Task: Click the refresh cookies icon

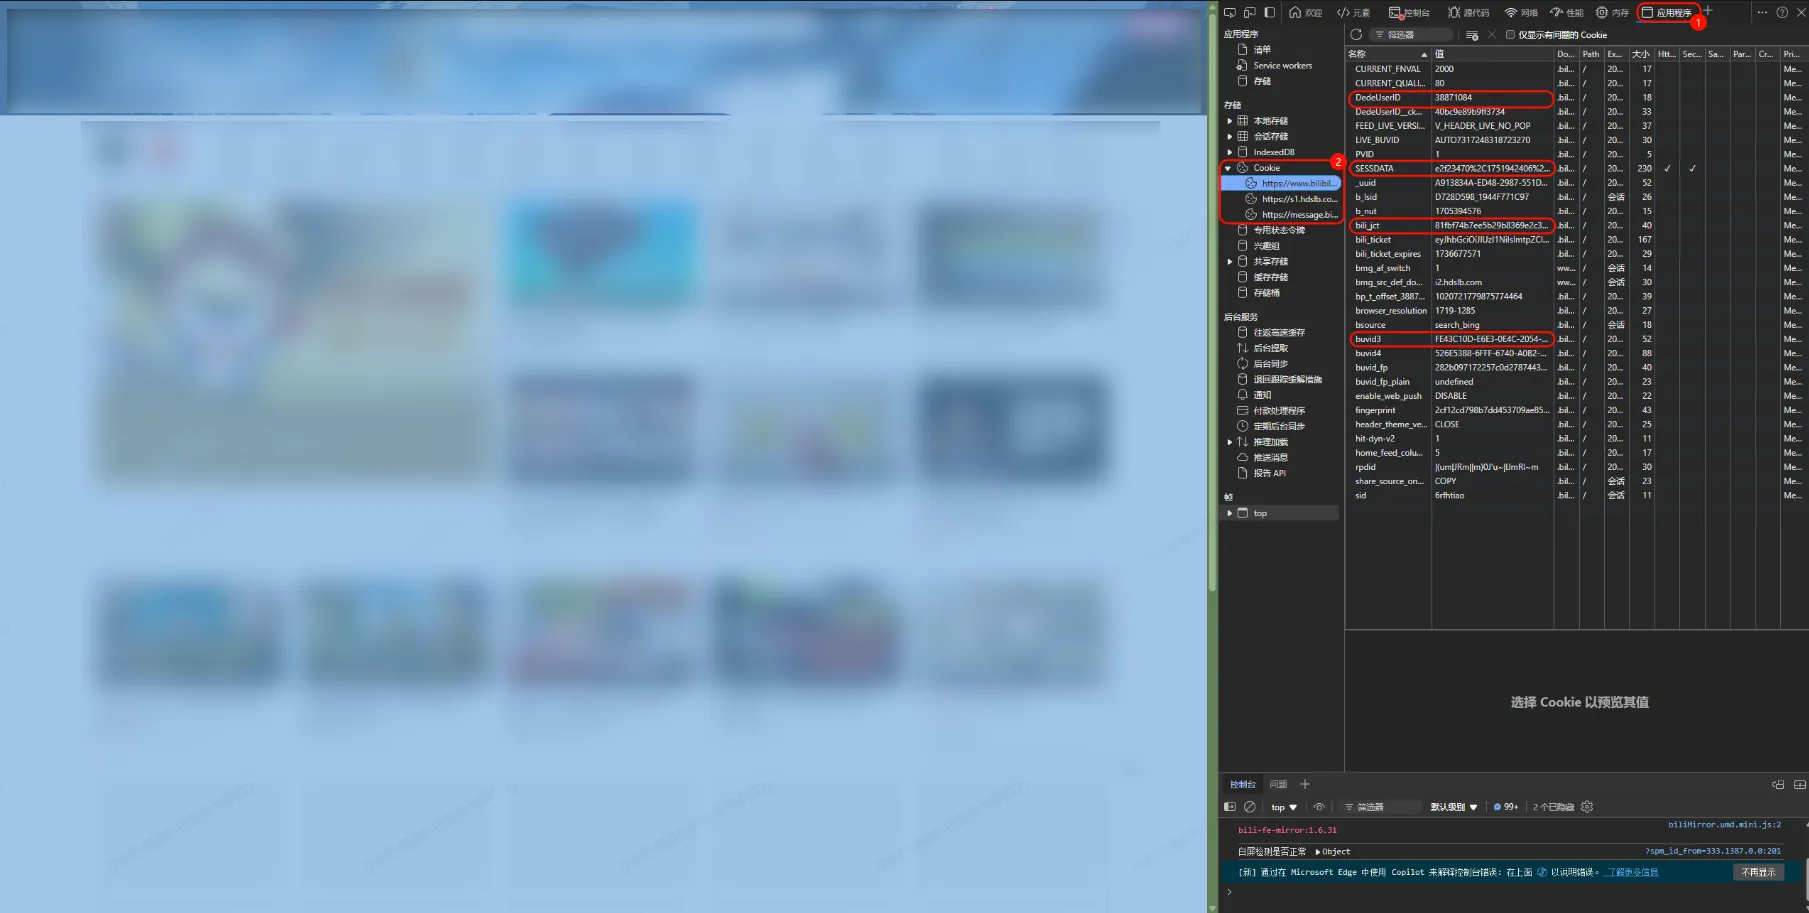Action: [x=1356, y=35]
